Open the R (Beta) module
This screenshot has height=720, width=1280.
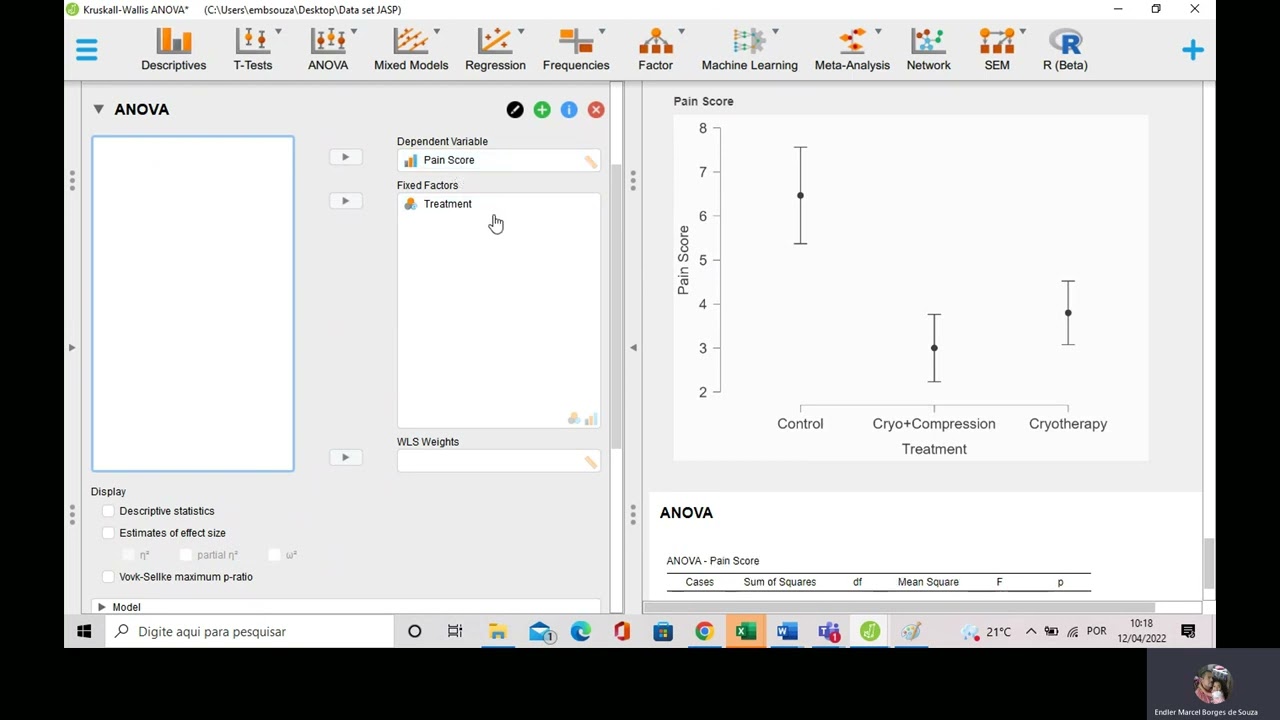tap(1065, 49)
